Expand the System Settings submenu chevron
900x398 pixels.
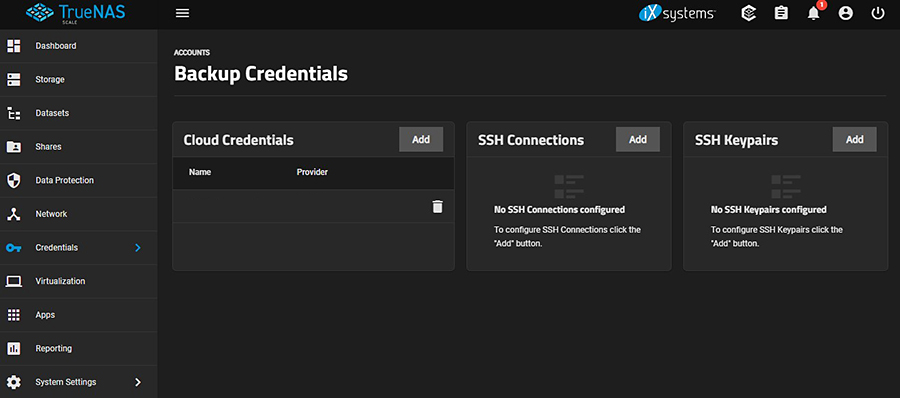[137, 382]
